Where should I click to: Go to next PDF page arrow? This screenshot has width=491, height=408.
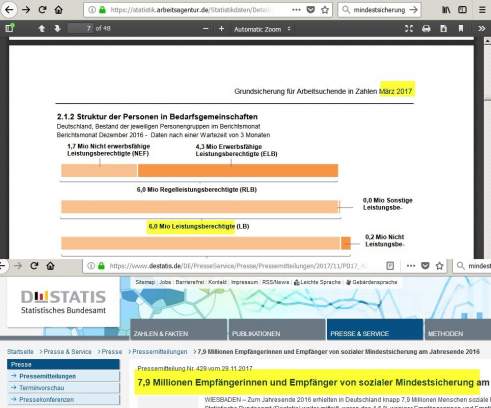coord(57,29)
